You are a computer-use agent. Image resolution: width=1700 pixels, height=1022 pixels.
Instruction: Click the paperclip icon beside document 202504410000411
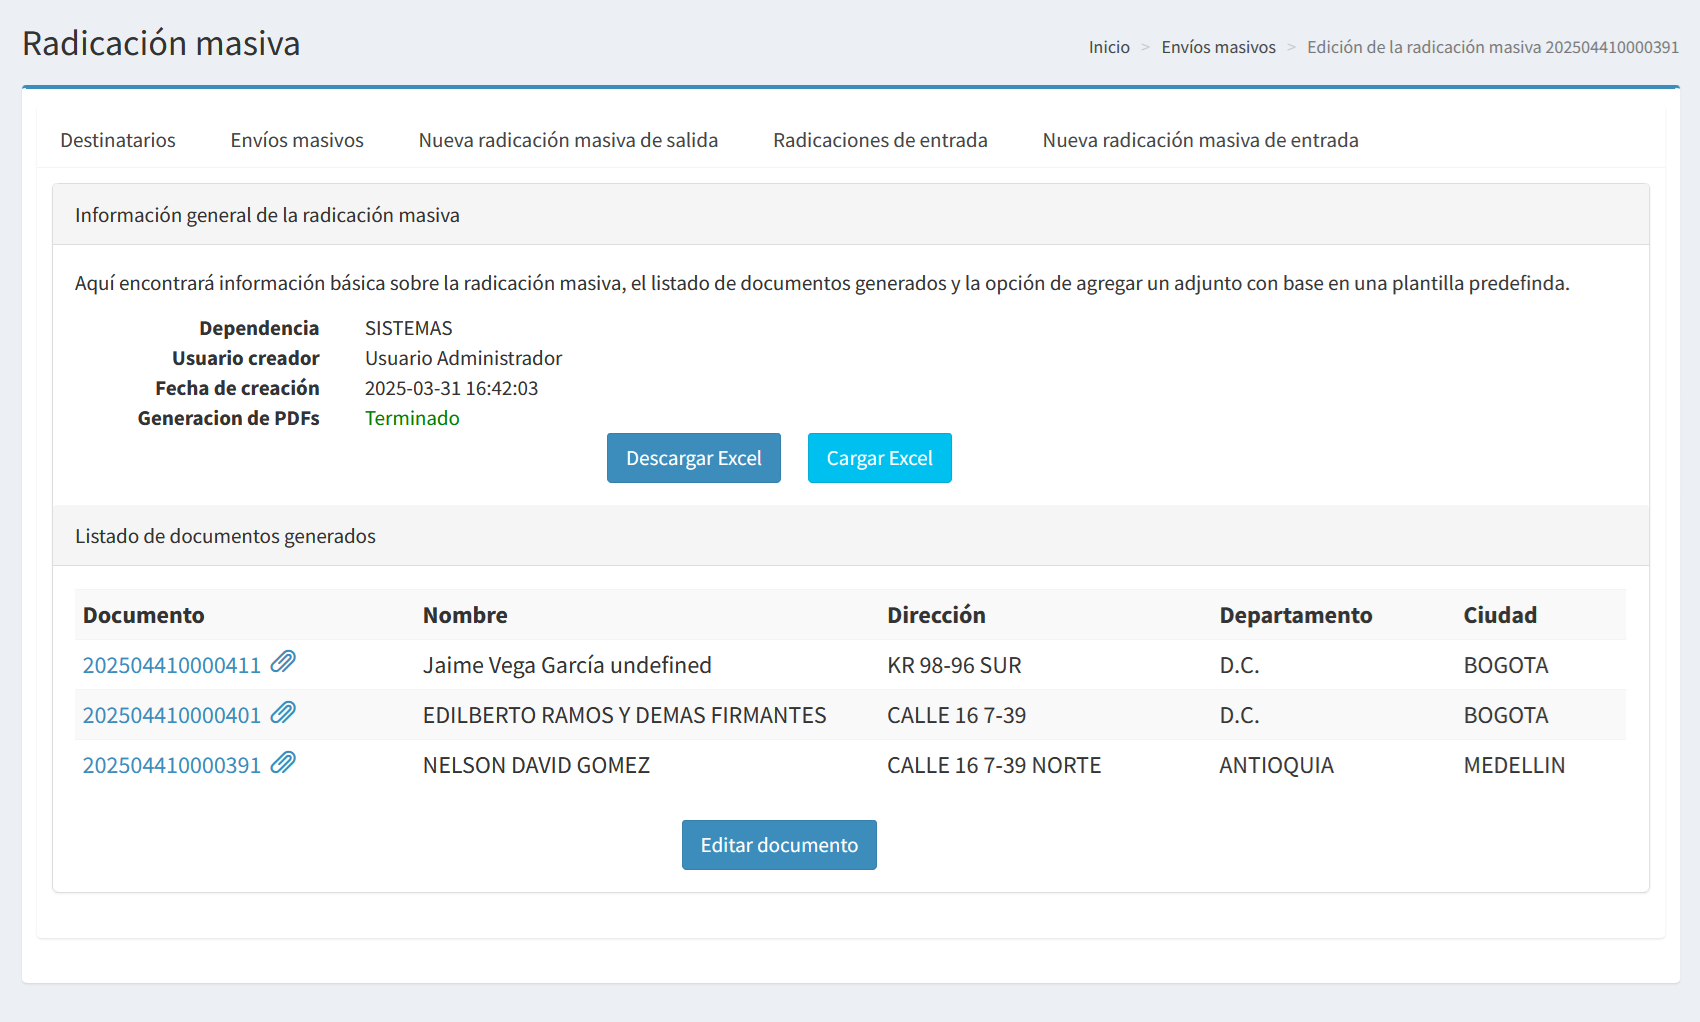(283, 662)
